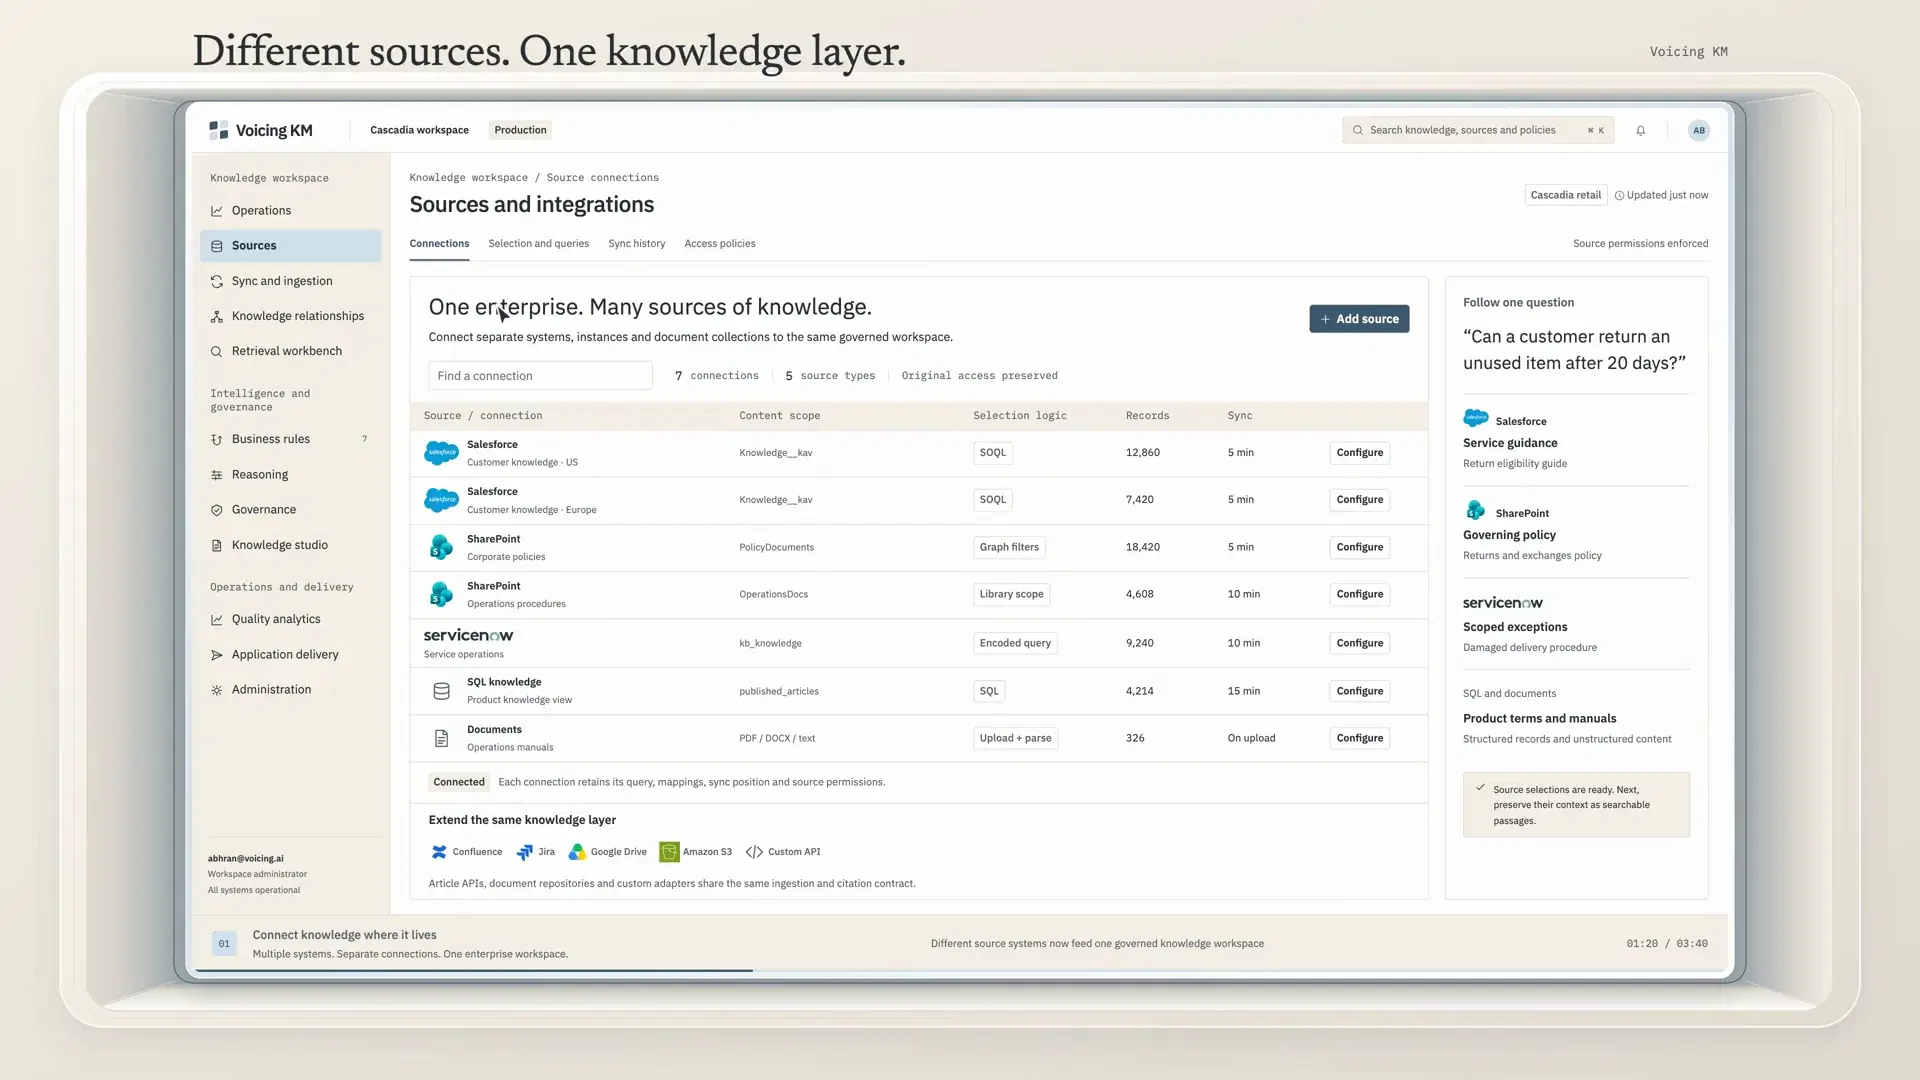Open Reasoning section
This screenshot has width=1920, height=1080.
pyautogui.click(x=290, y=475)
